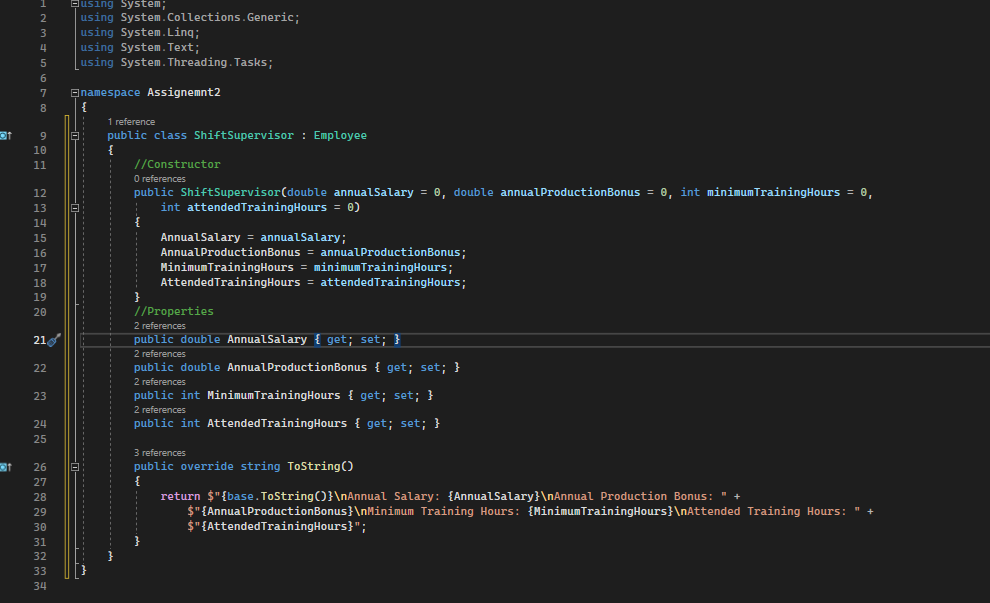View "2 references" for AttendedTrainingHours property
The image size is (990, 603).
point(159,409)
